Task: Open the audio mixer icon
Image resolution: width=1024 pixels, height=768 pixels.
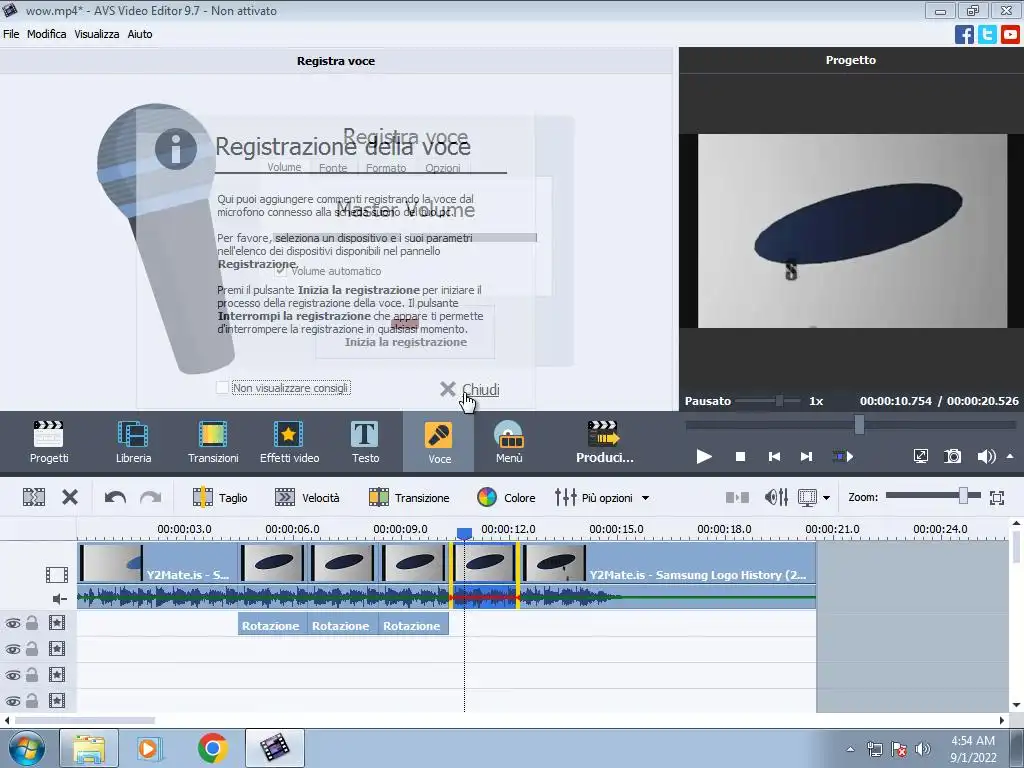Action: 776,498
